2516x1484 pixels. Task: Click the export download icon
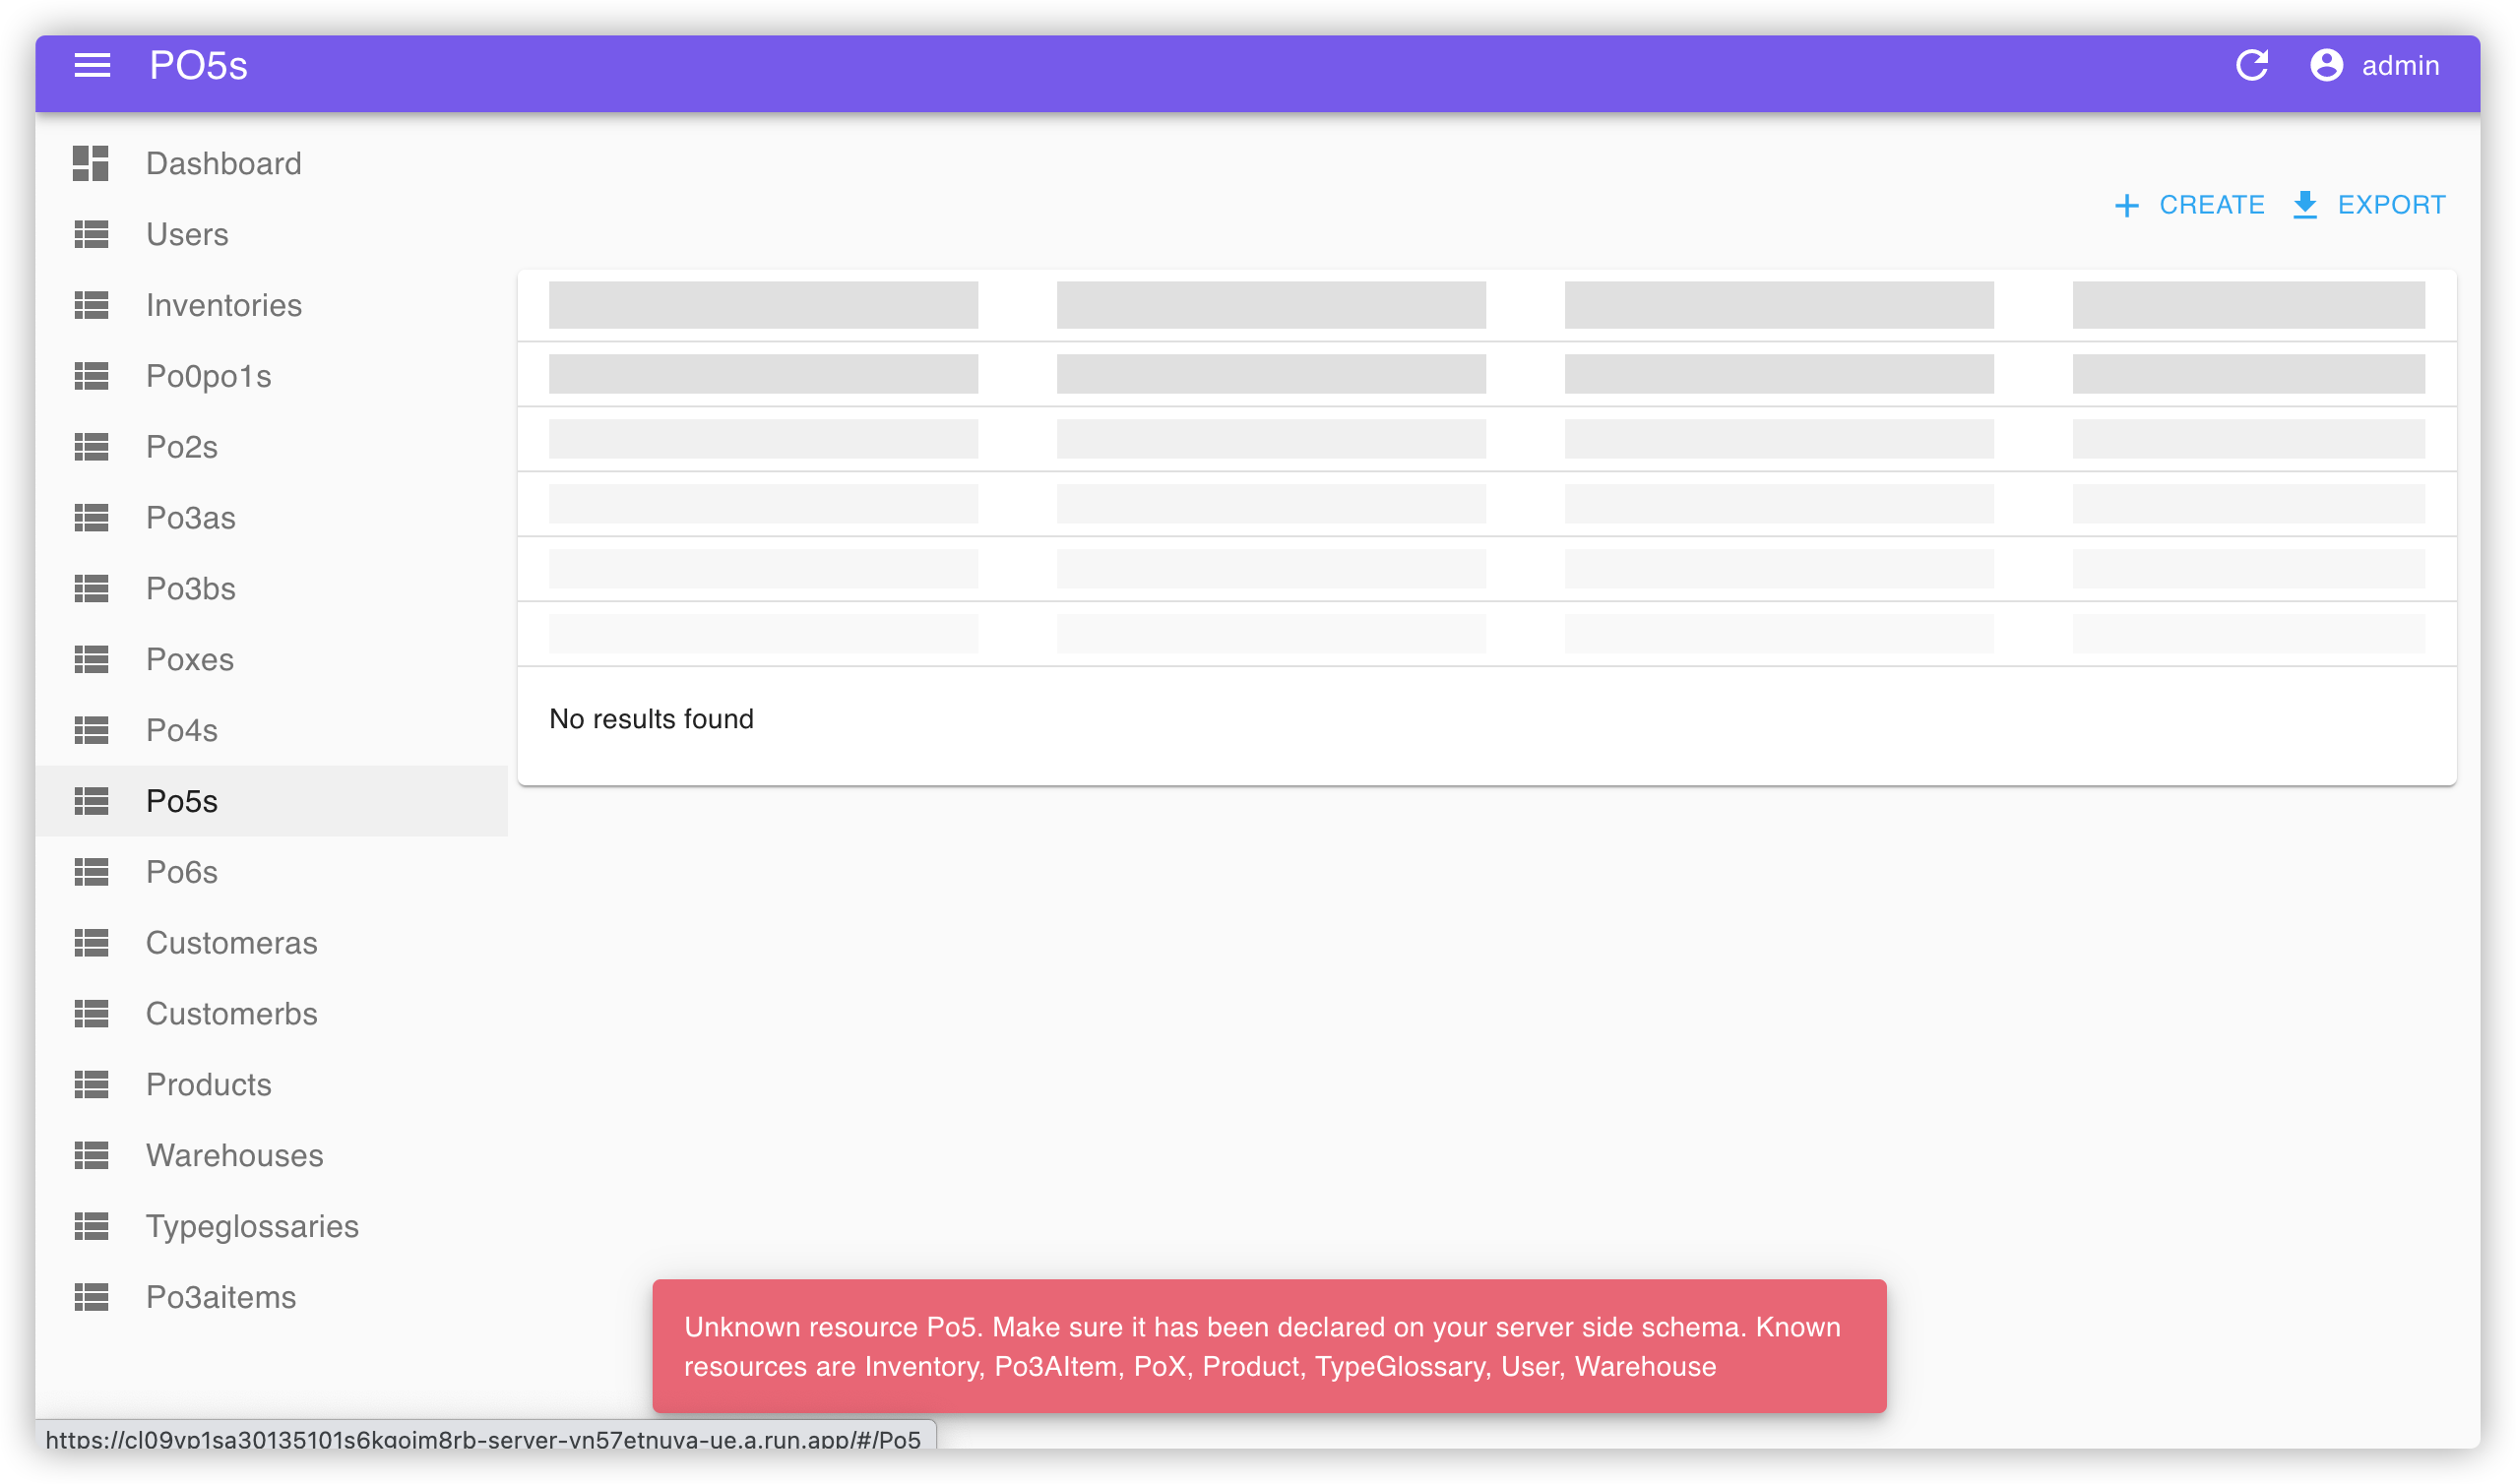tap(2305, 204)
